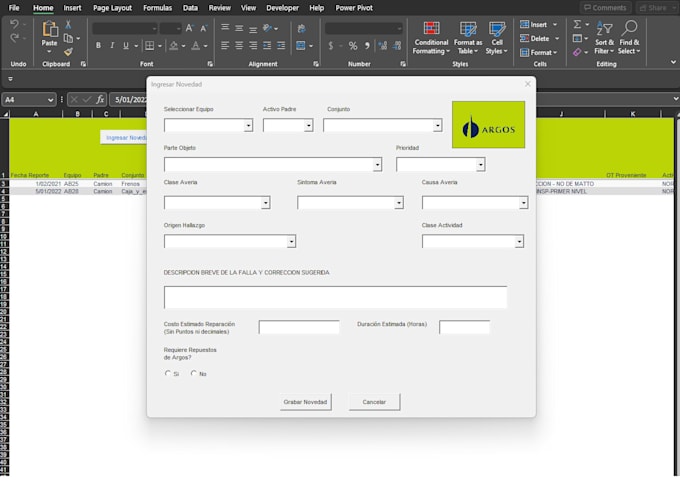Expand the Seleccionar Equipo dropdown
Viewport: 680px width, 482px height.
coord(248,126)
